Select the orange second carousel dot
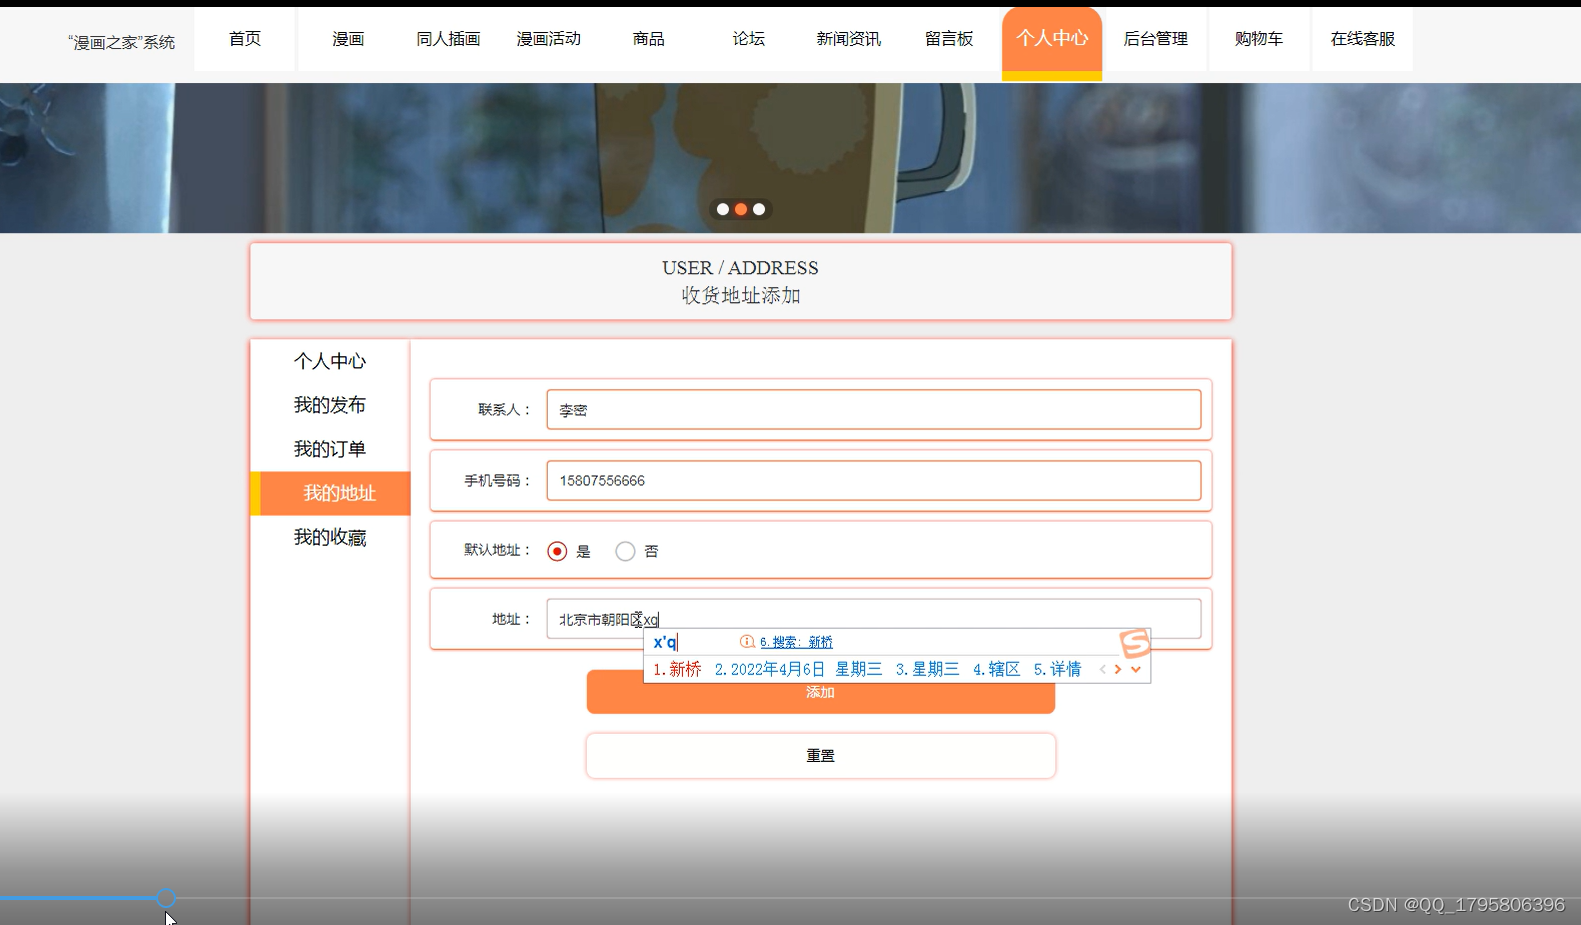The image size is (1581, 925). [x=741, y=209]
